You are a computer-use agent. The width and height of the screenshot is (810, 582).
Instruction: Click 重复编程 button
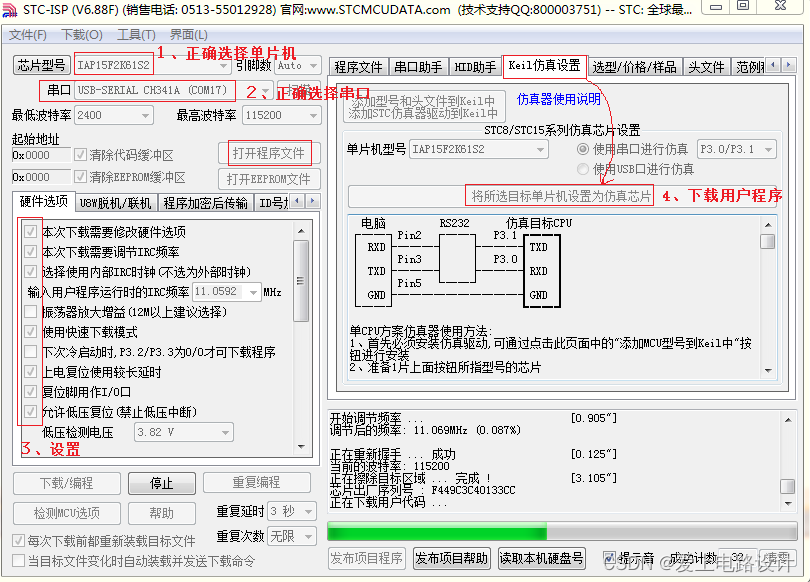point(257,483)
